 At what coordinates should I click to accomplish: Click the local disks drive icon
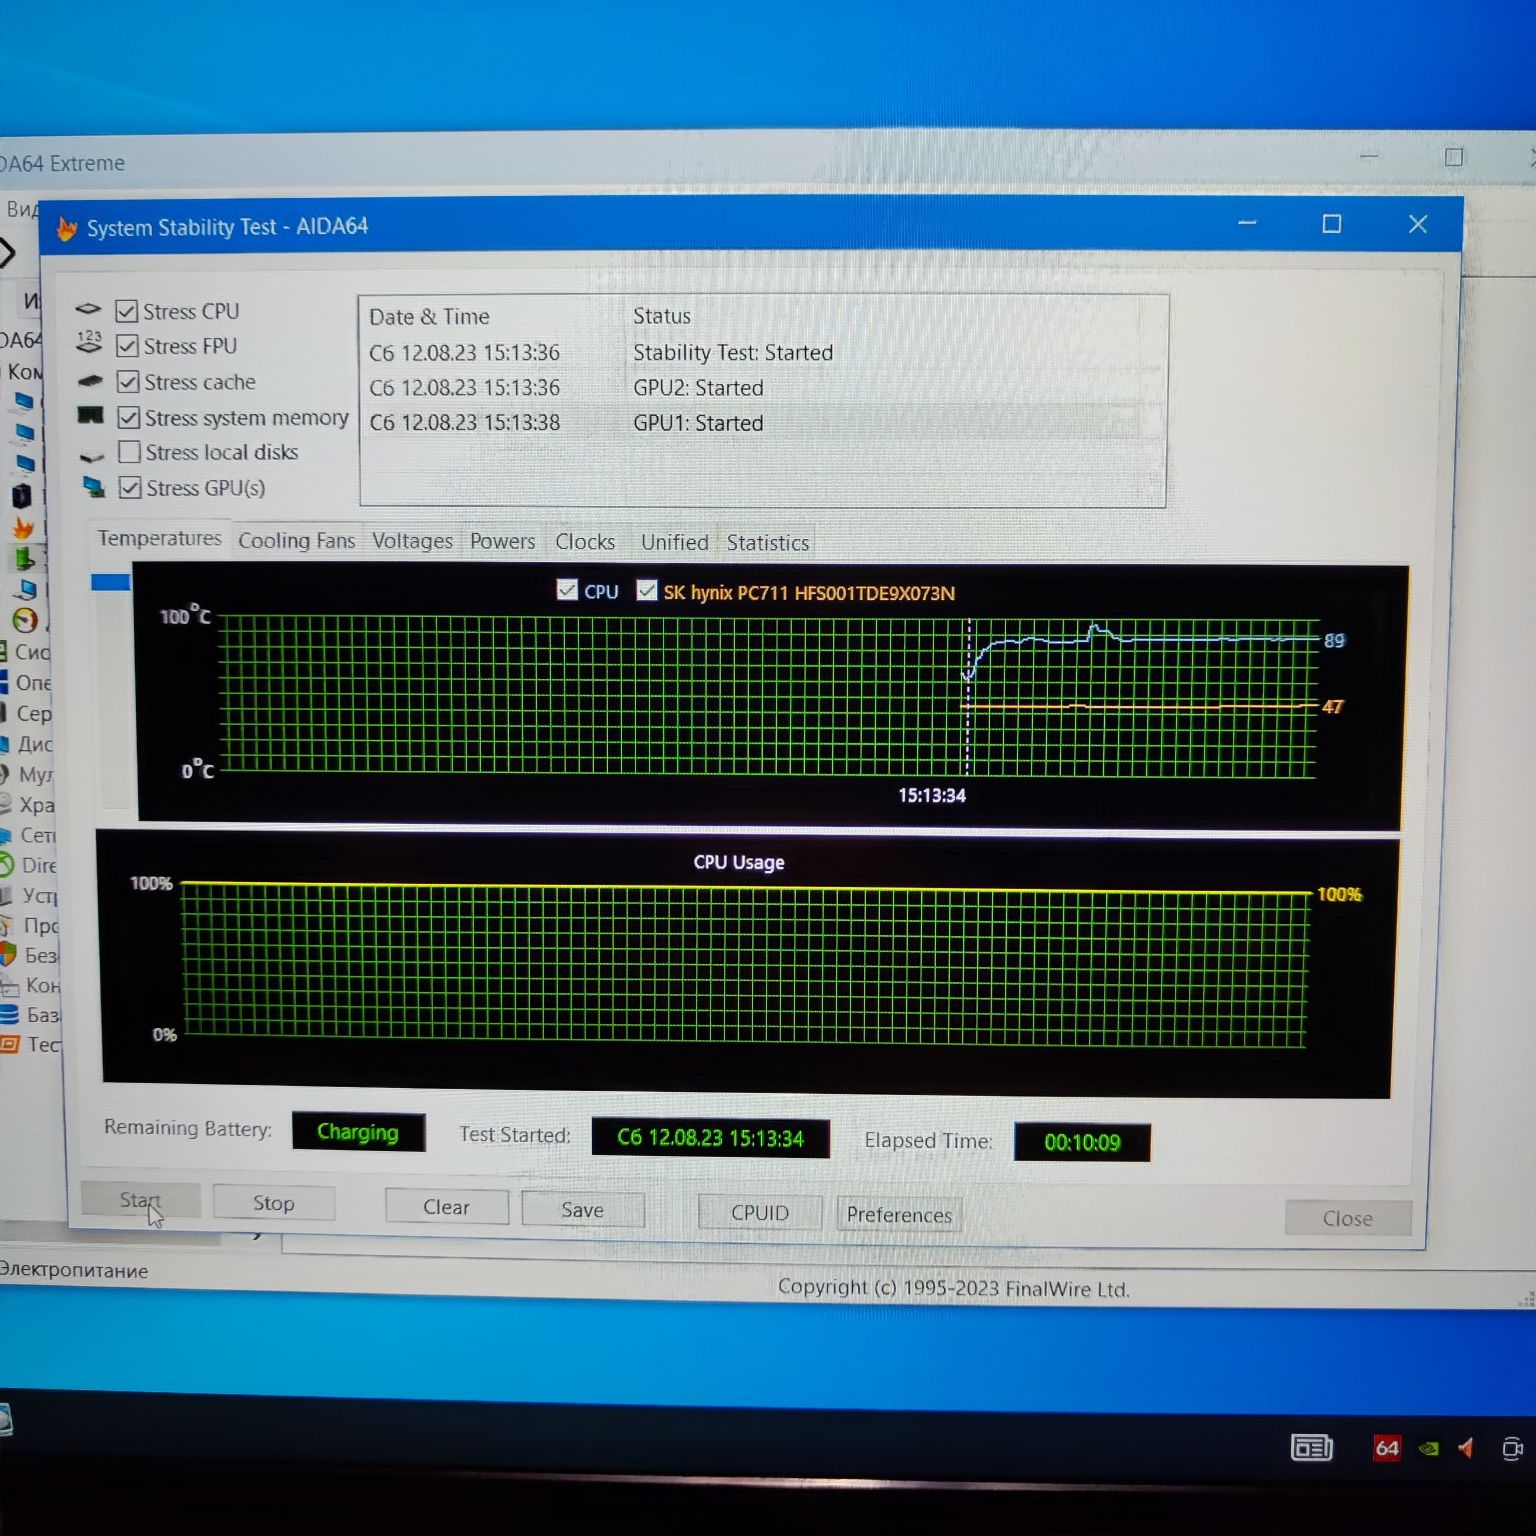click(92, 457)
